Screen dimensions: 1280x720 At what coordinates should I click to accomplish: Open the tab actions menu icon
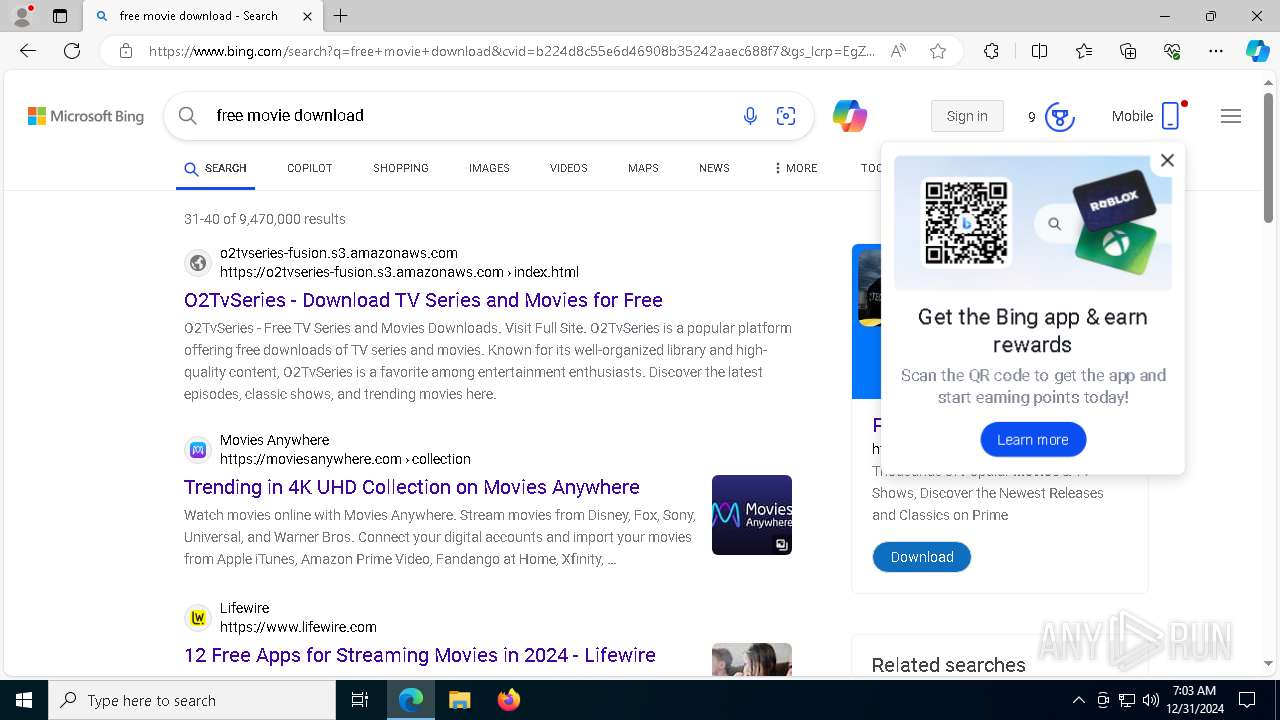pyautogui.click(x=60, y=16)
